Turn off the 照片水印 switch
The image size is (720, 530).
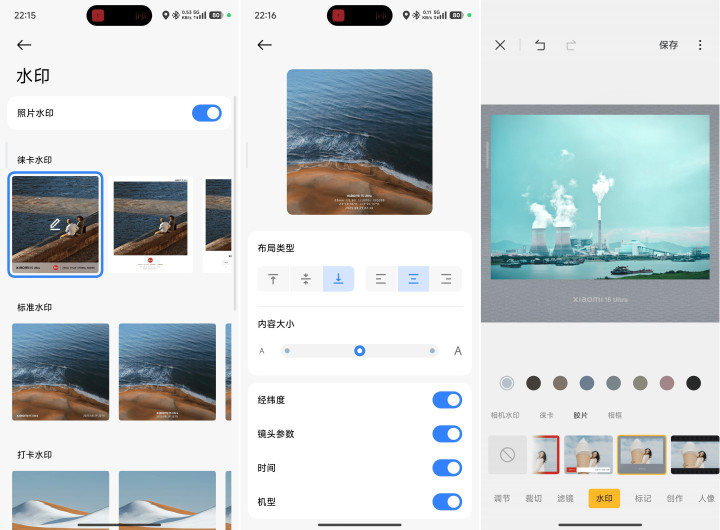(x=206, y=113)
